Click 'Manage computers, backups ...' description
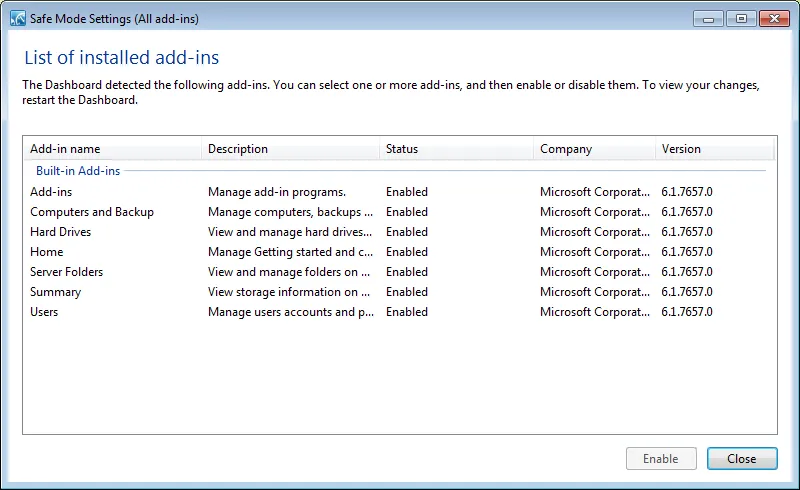This screenshot has width=800, height=490. pyautogui.click(x=290, y=212)
